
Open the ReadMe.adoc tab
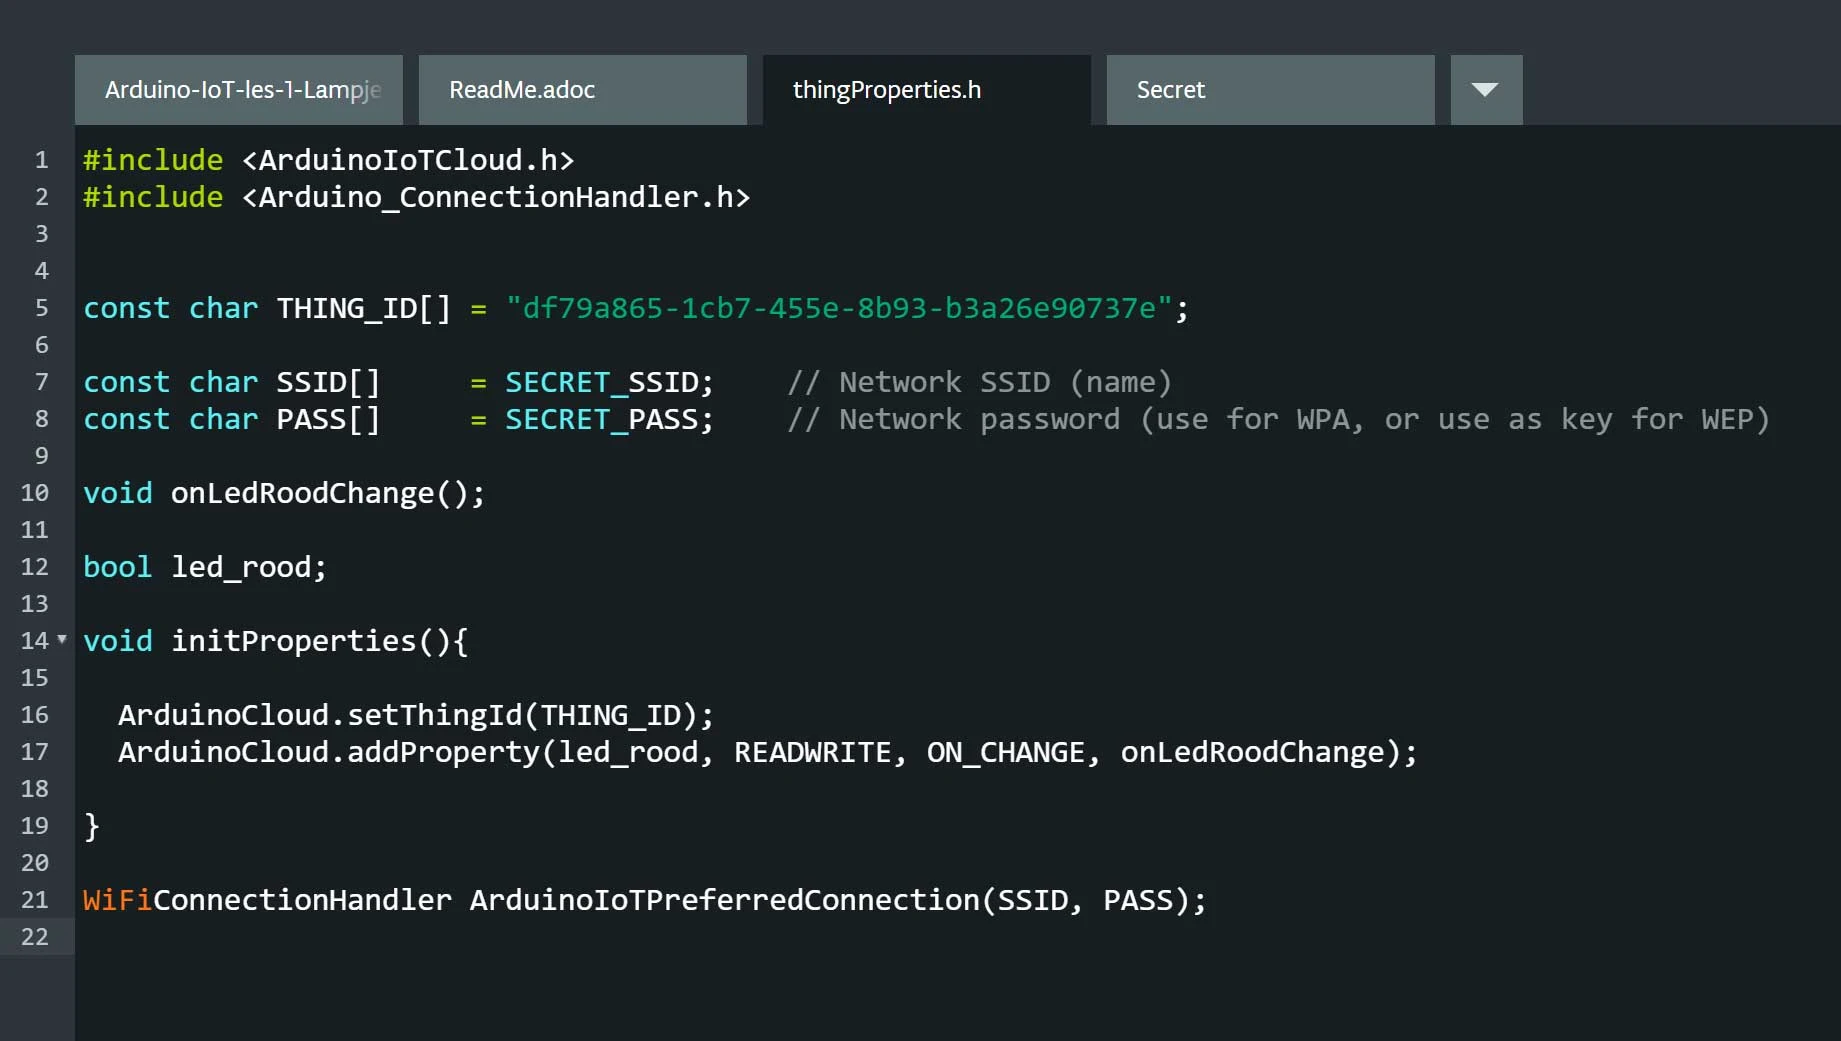click(x=583, y=90)
